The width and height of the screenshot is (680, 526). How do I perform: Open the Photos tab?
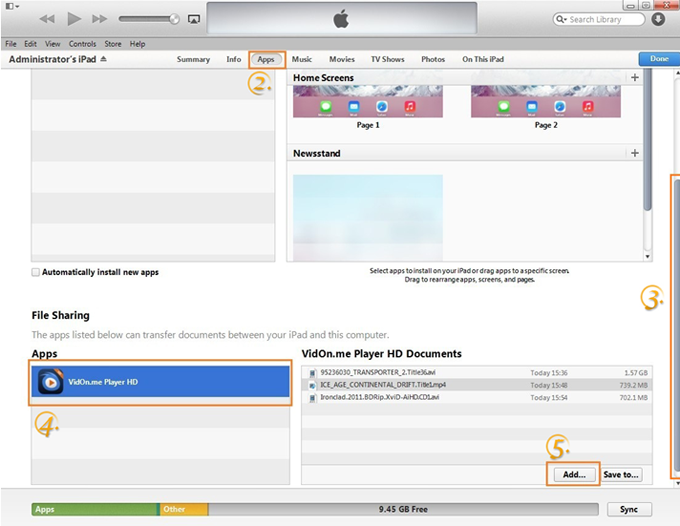pos(433,59)
